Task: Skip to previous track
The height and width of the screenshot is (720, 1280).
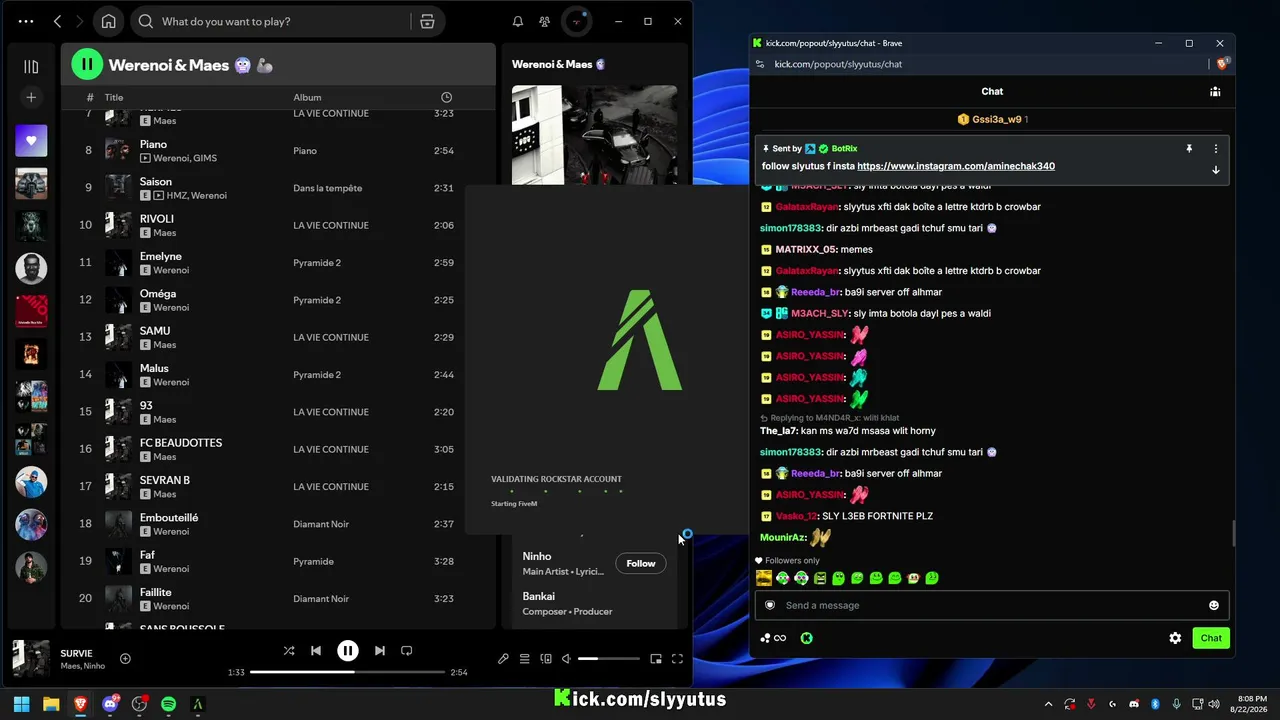Action: point(316,651)
